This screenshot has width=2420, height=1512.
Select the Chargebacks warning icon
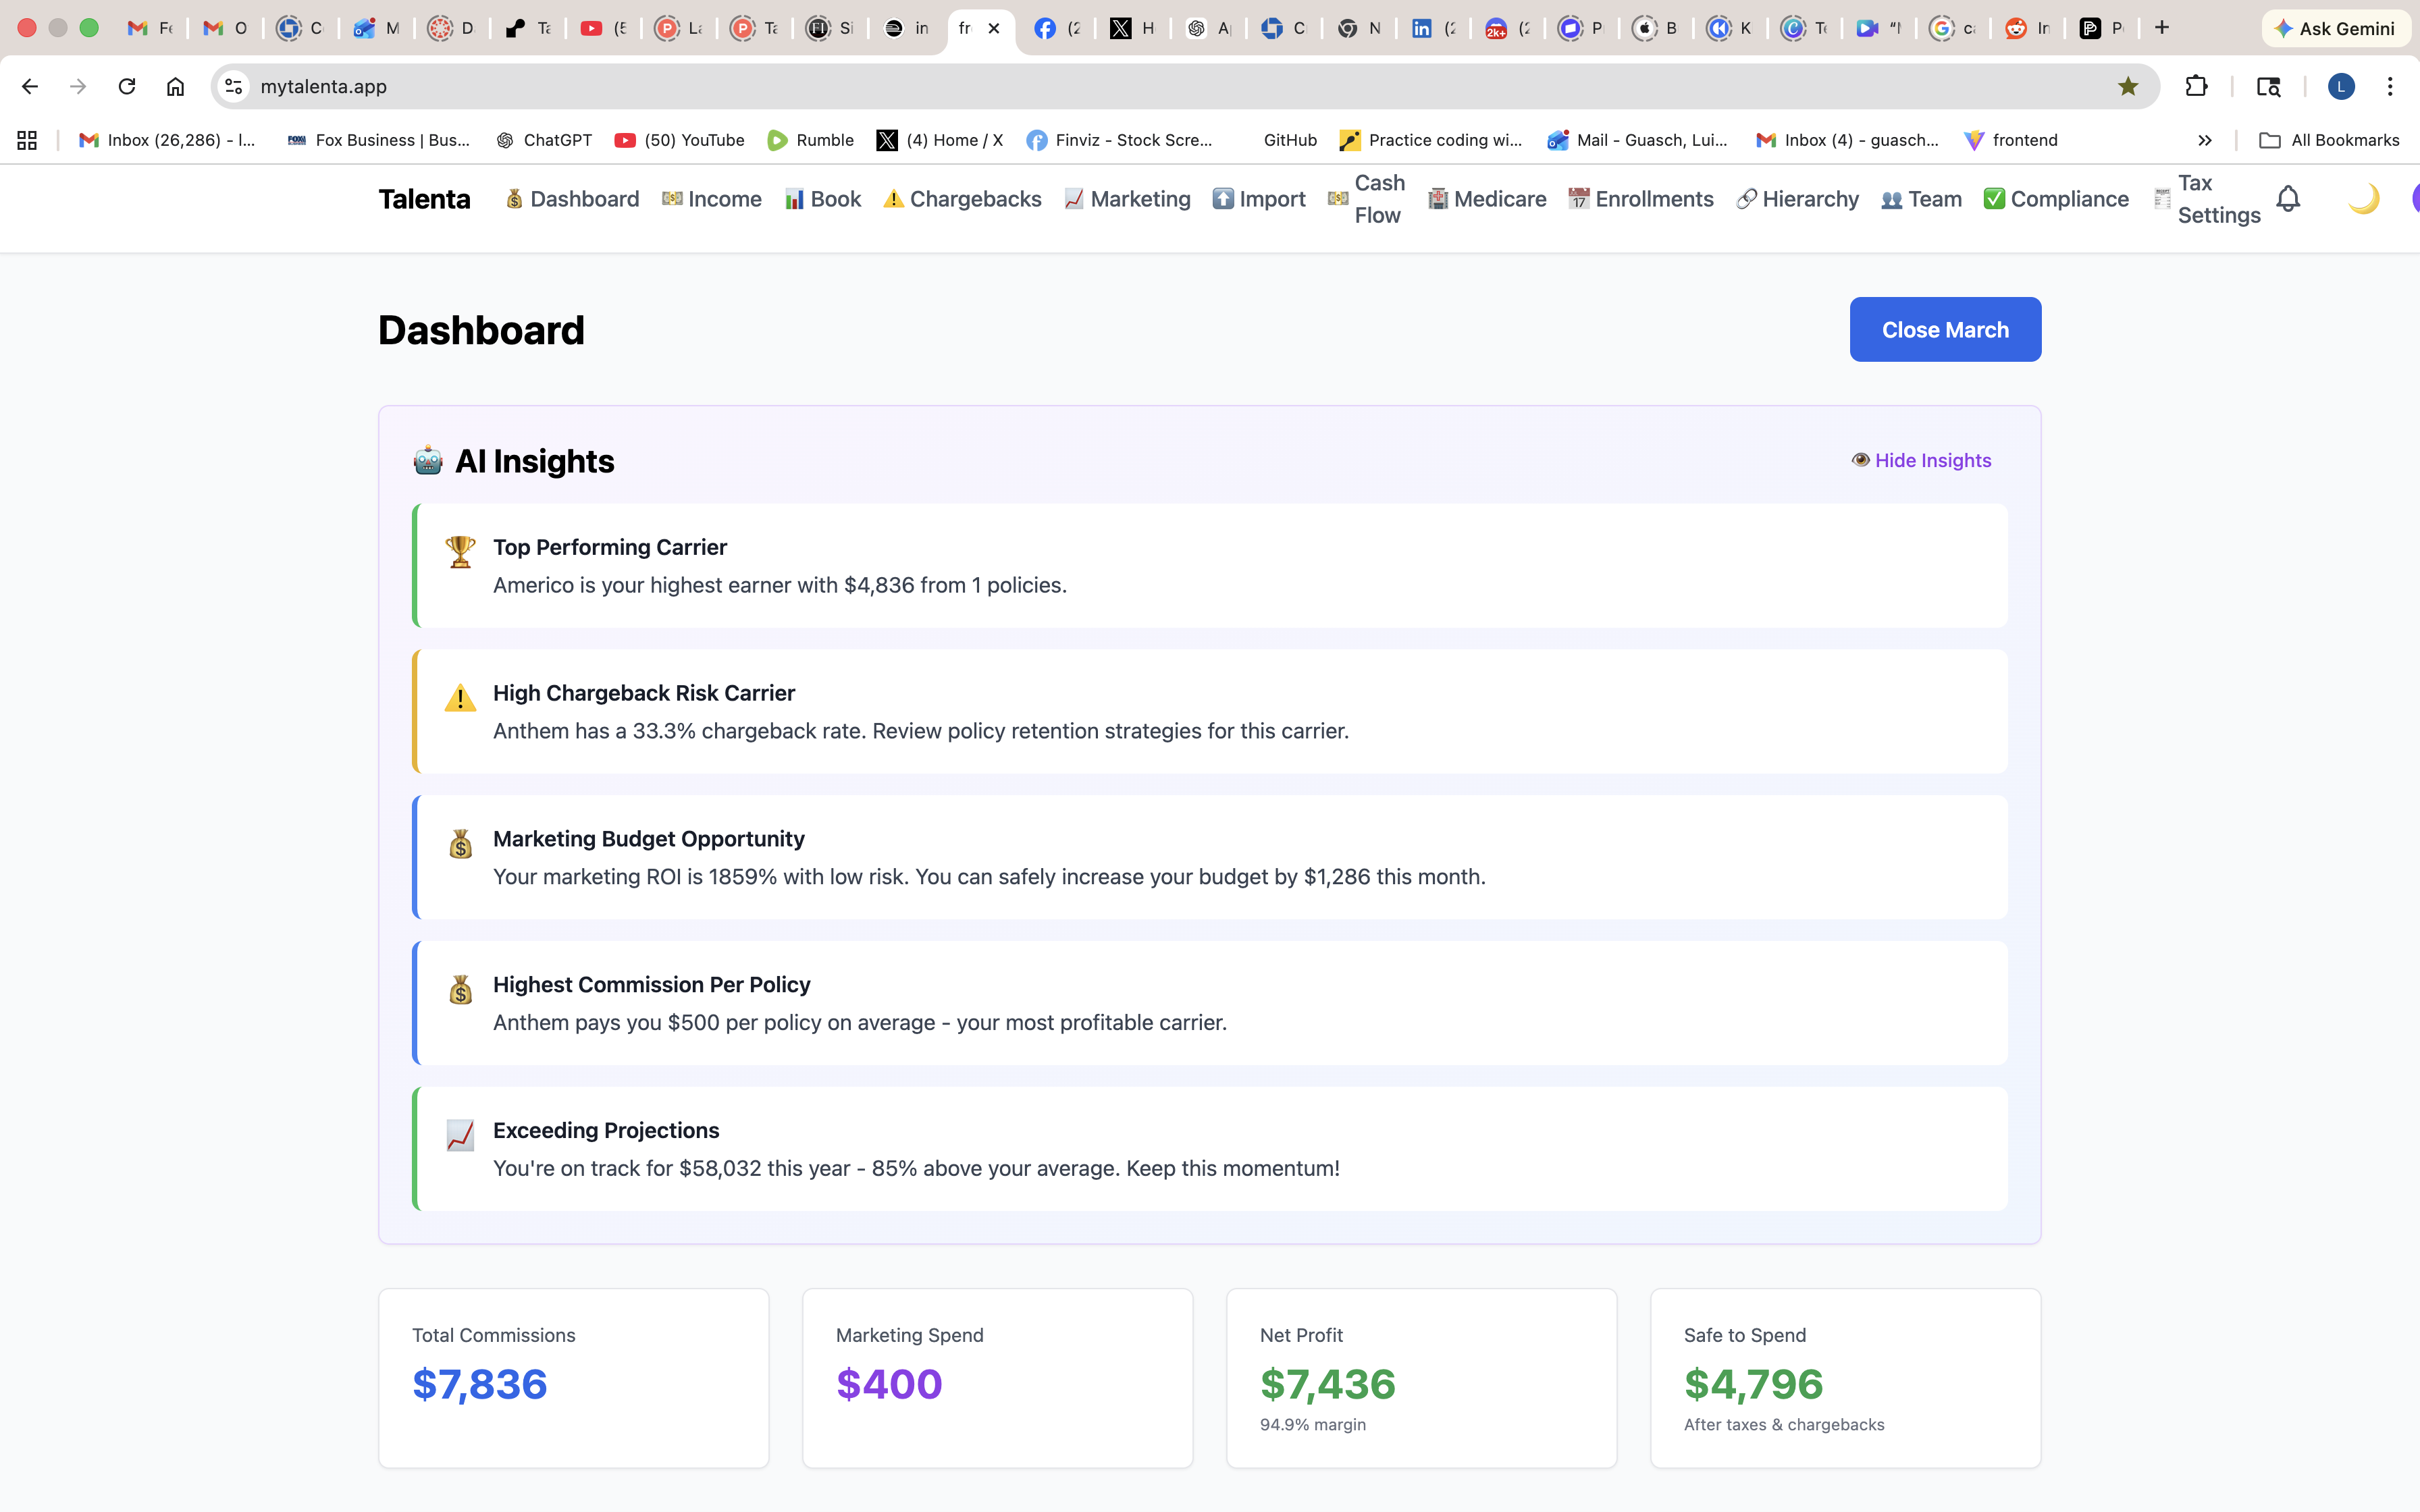pos(893,199)
